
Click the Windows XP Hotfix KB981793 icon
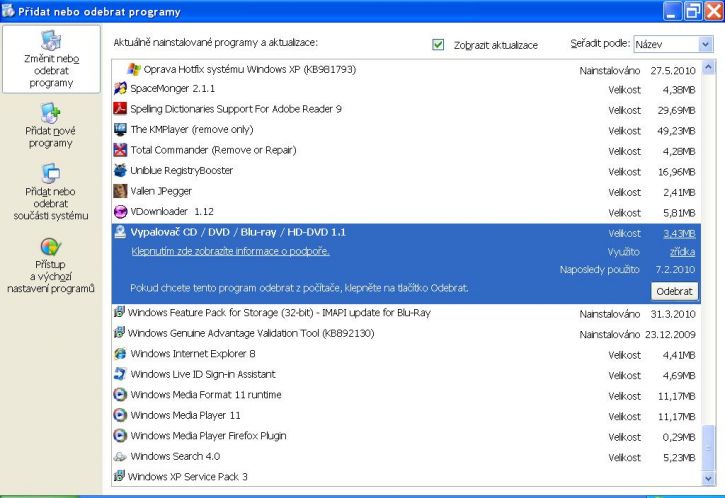point(134,69)
